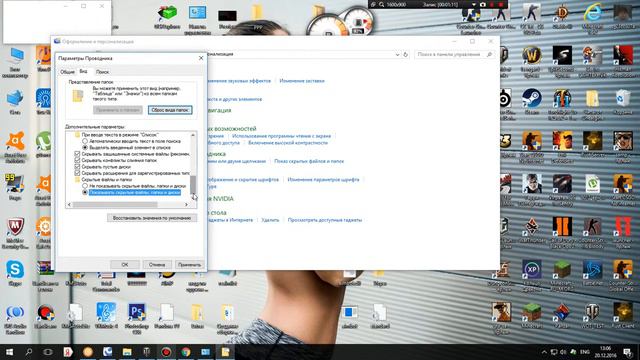The image size is (640, 360).
Task: Open Изменение параметров шрифта link
Action: tap(323, 180)
